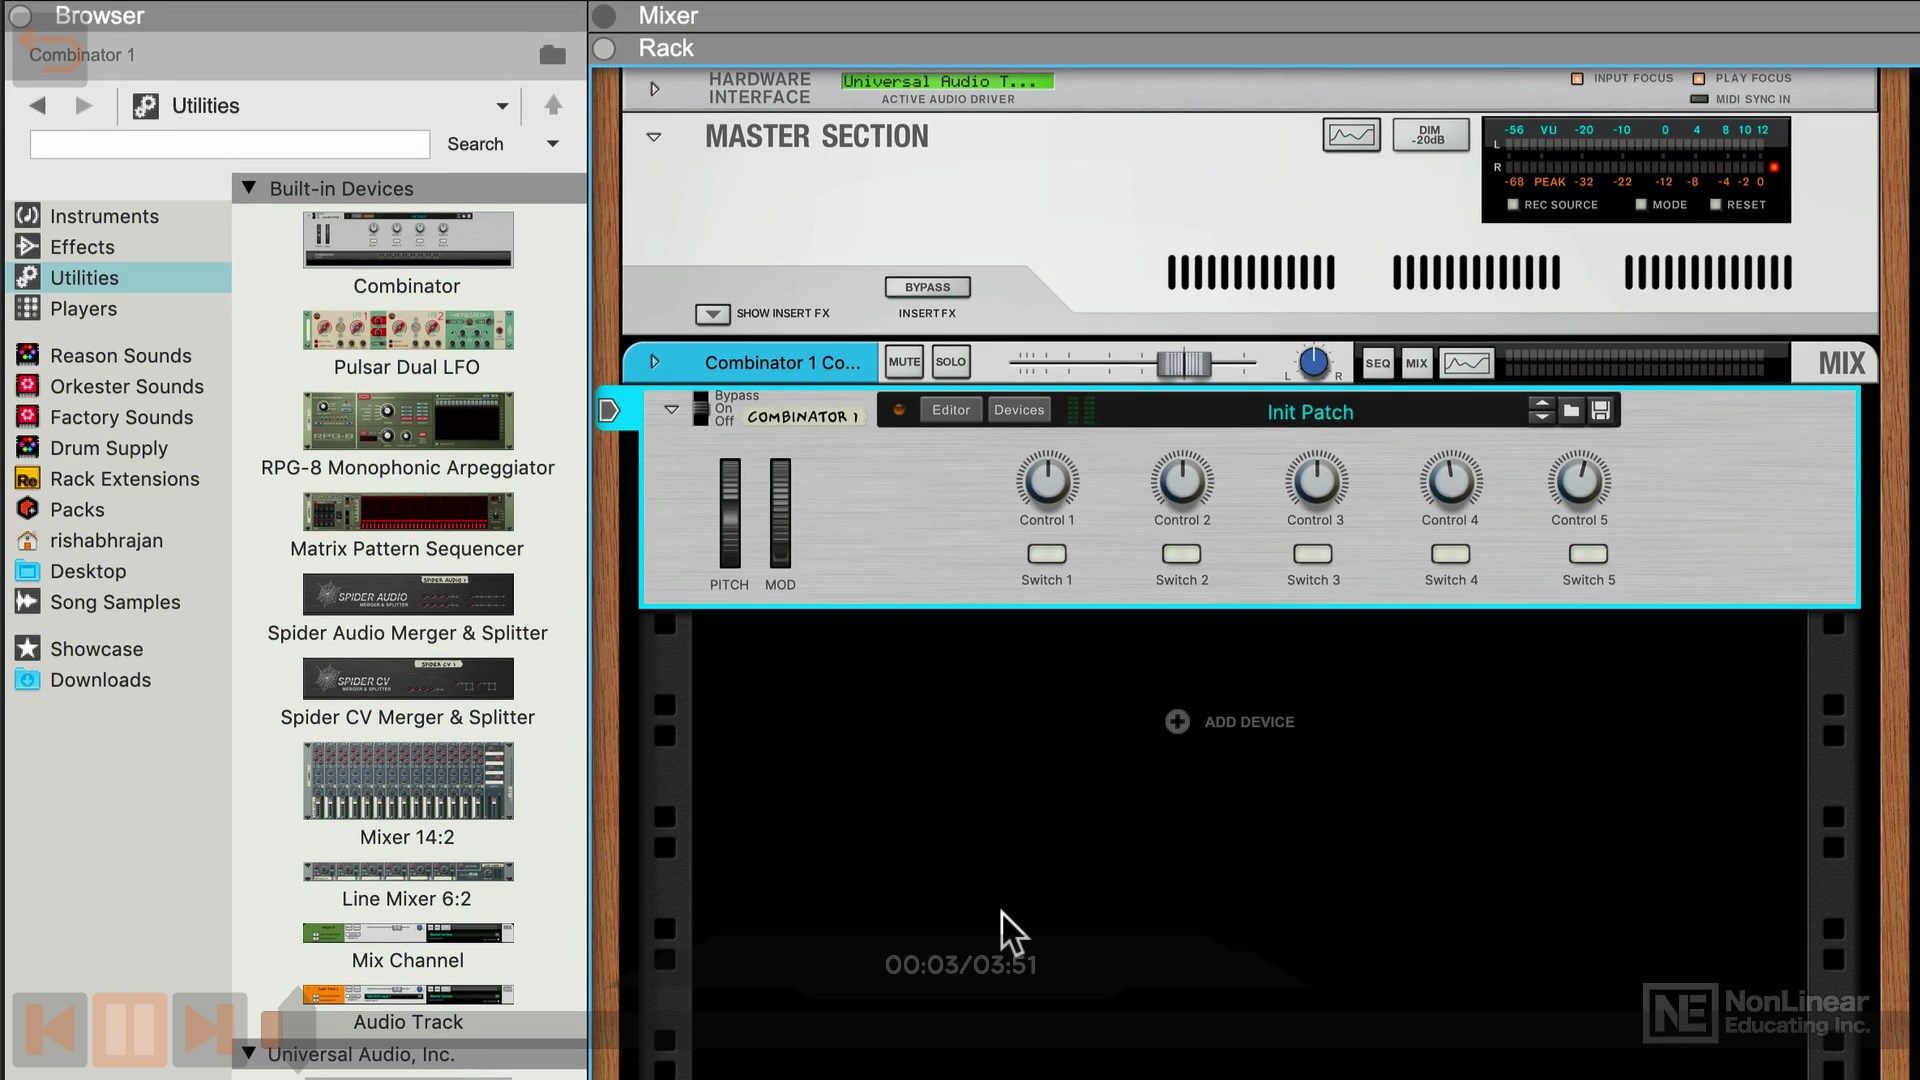Select the Effects category in Browser
Image resolution: width=1920 pixels, height=1080 pixels.
point(82,247)
